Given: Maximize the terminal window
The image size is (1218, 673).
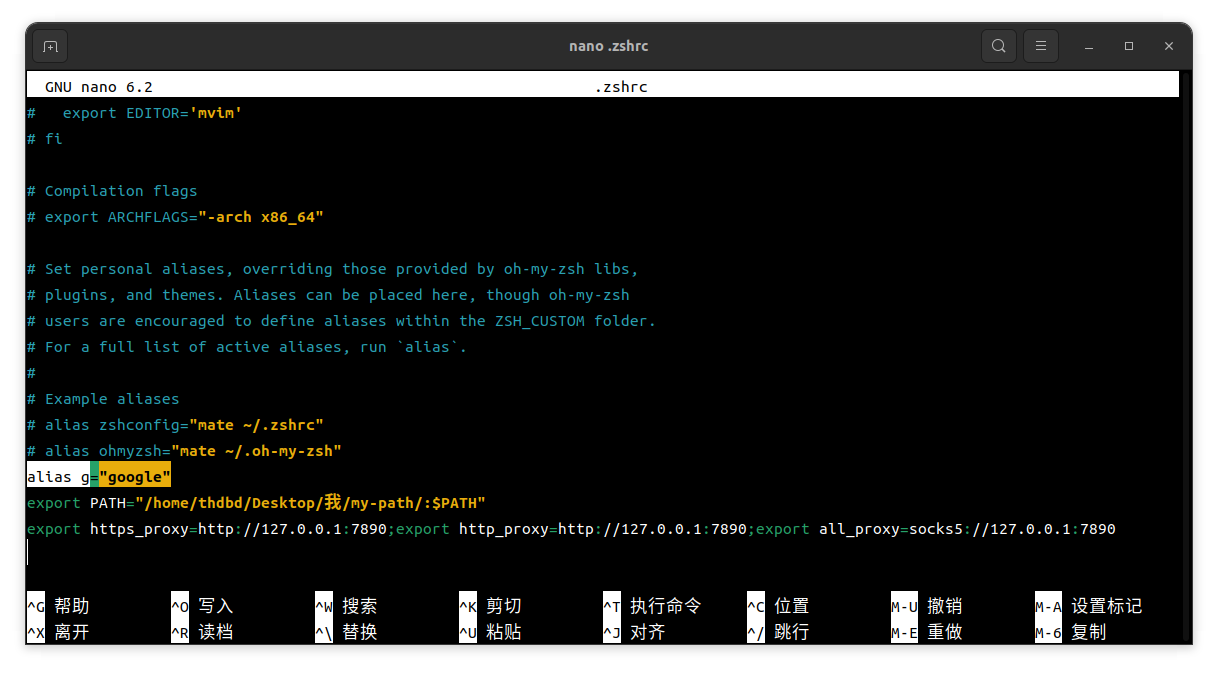Looking at the screenshot, I should (1129, 46).
